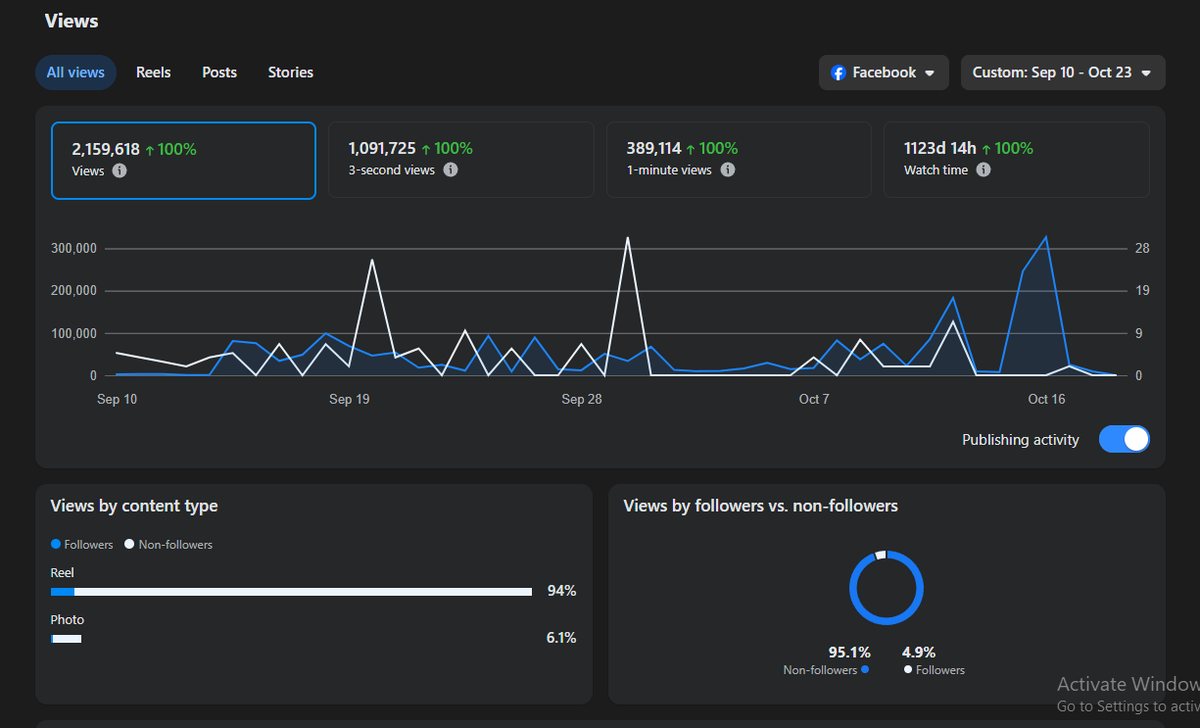
Task: Click the white spike near Sep 19 on chart
Action: [x=372, y=260]
